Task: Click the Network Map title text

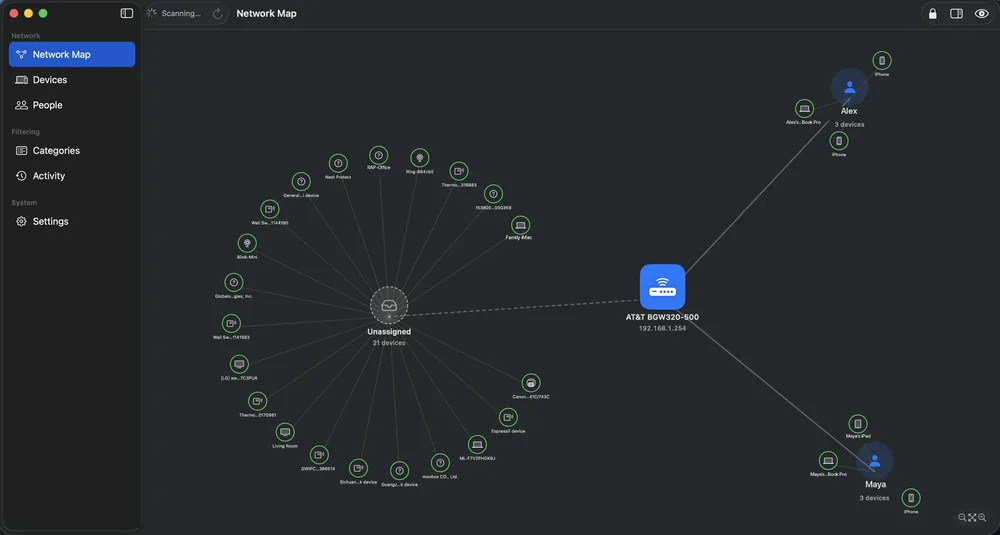Action: coord(267,13)
